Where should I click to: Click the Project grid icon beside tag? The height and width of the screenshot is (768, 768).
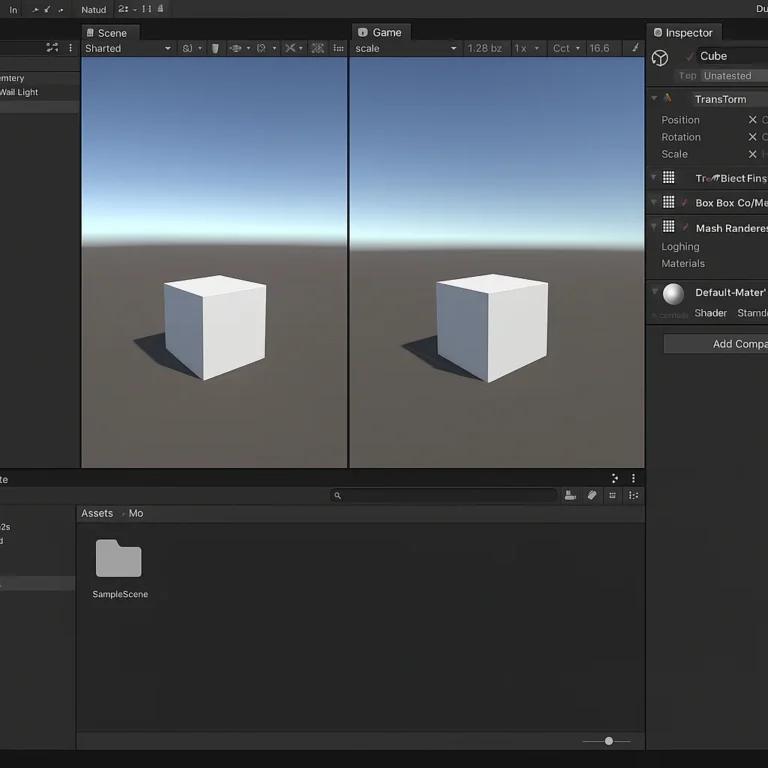[612, 496]
